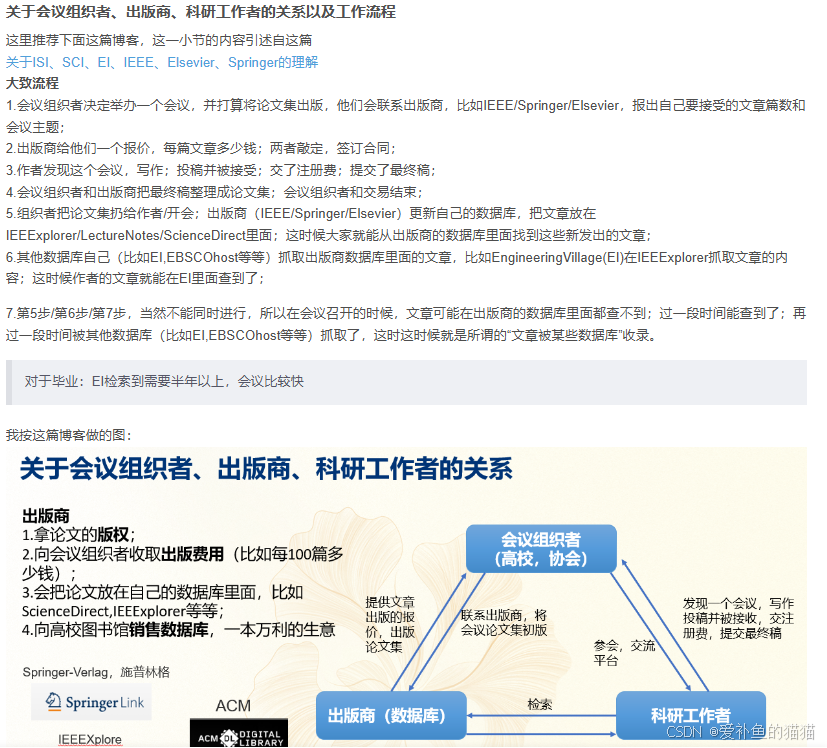This screenshot has width=827, height=748.
Task: Click the '检索' arrow label
Action: pos(540,704)
